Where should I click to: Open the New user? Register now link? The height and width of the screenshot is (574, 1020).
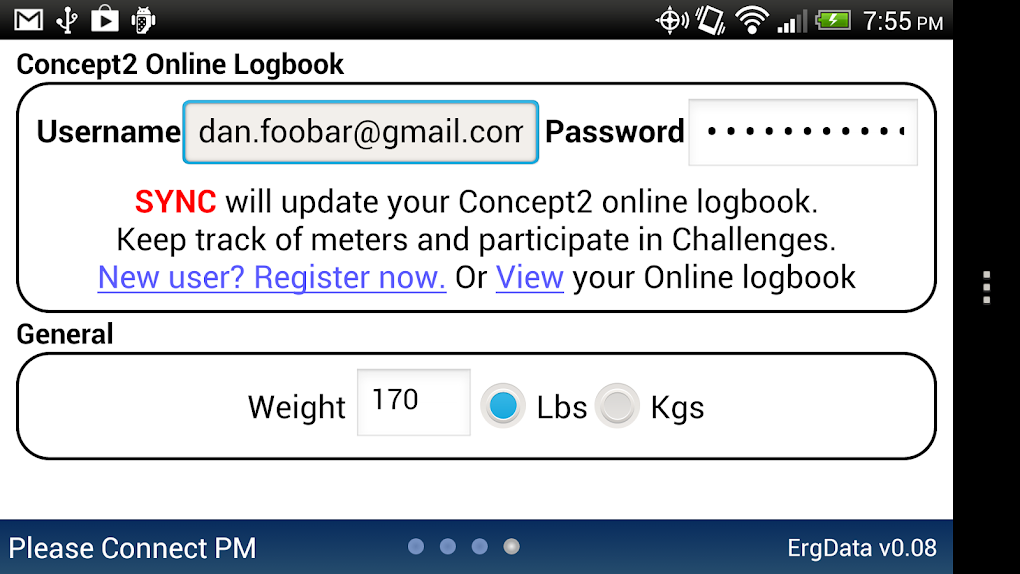272,277
